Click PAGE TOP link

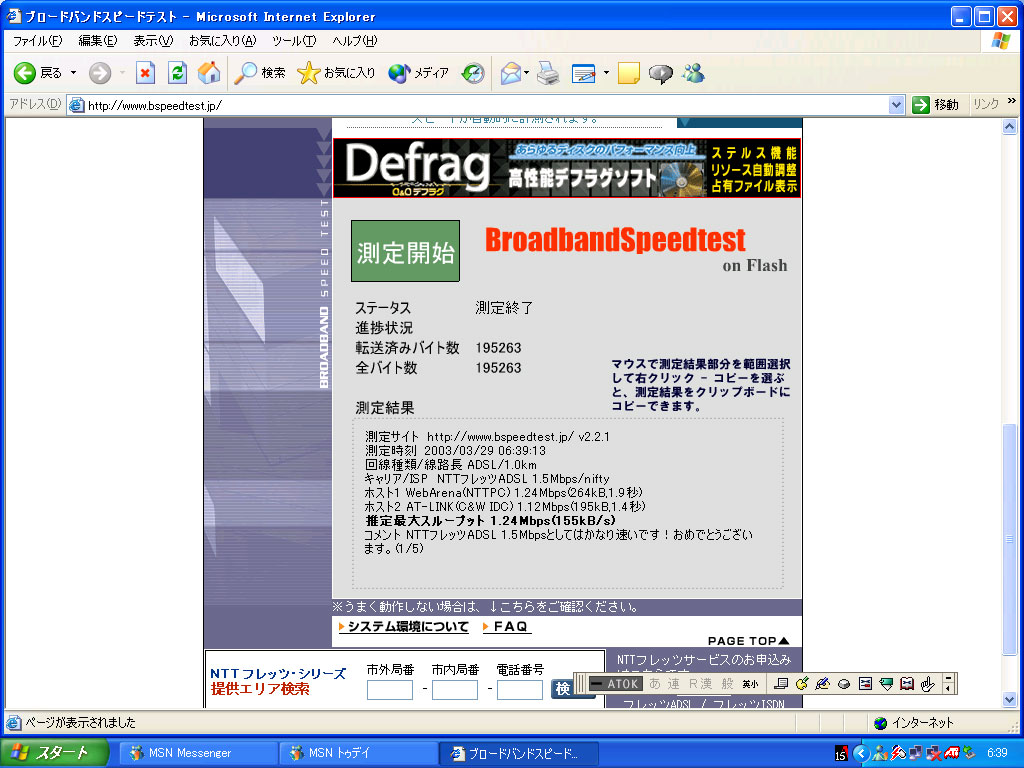pyautogui.click(x=748, y=641)
